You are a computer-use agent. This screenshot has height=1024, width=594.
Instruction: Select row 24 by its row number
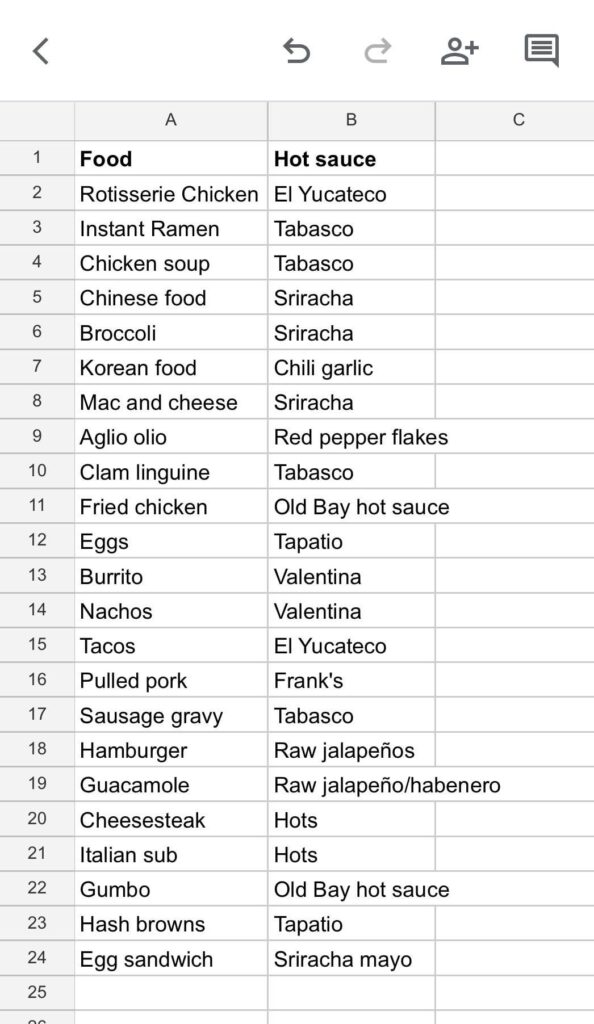(x=37, y=959)
